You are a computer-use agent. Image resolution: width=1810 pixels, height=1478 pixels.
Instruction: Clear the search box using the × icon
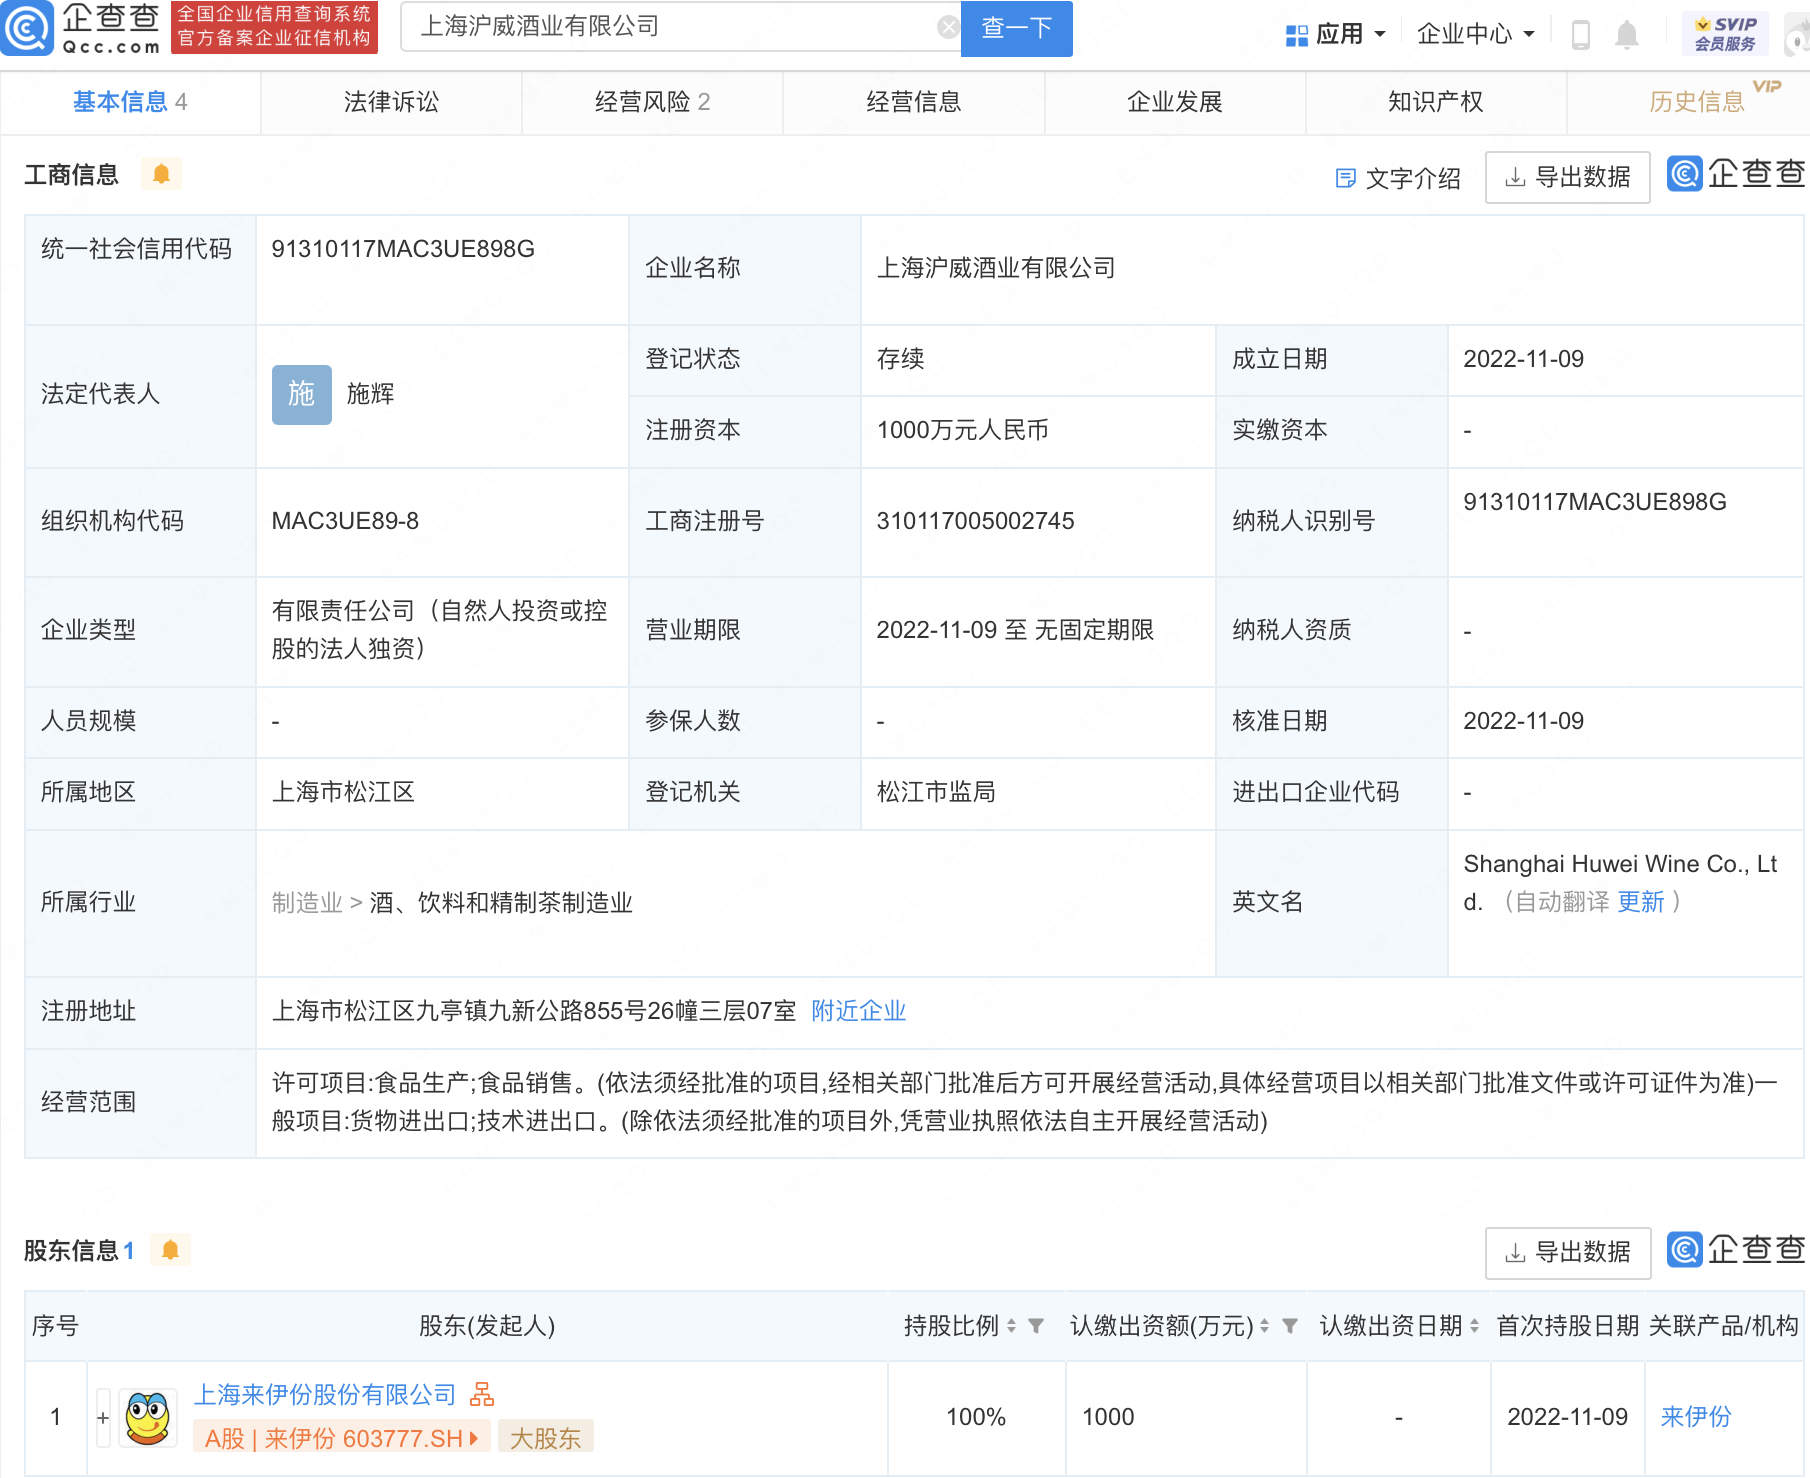coord(948,27)
